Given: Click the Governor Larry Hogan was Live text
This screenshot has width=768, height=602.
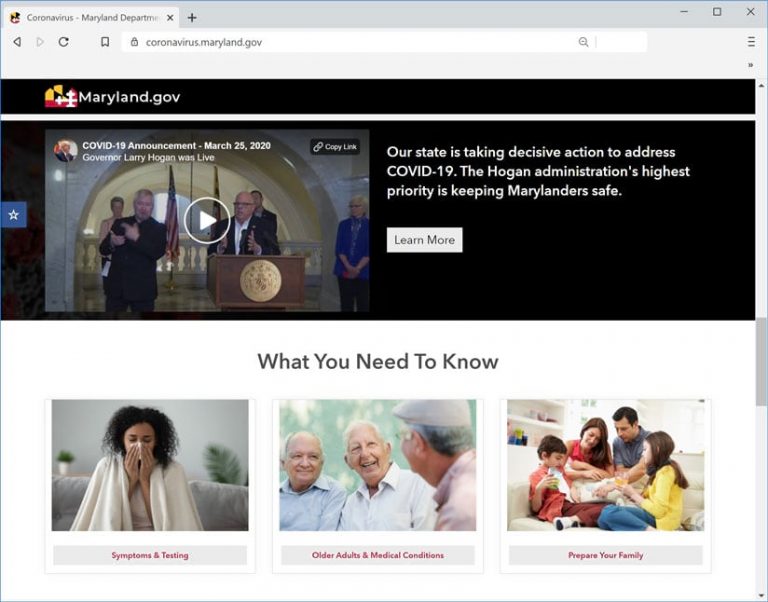Looking at the screenshot, I should pyautogui.click(x=148, y=158).
